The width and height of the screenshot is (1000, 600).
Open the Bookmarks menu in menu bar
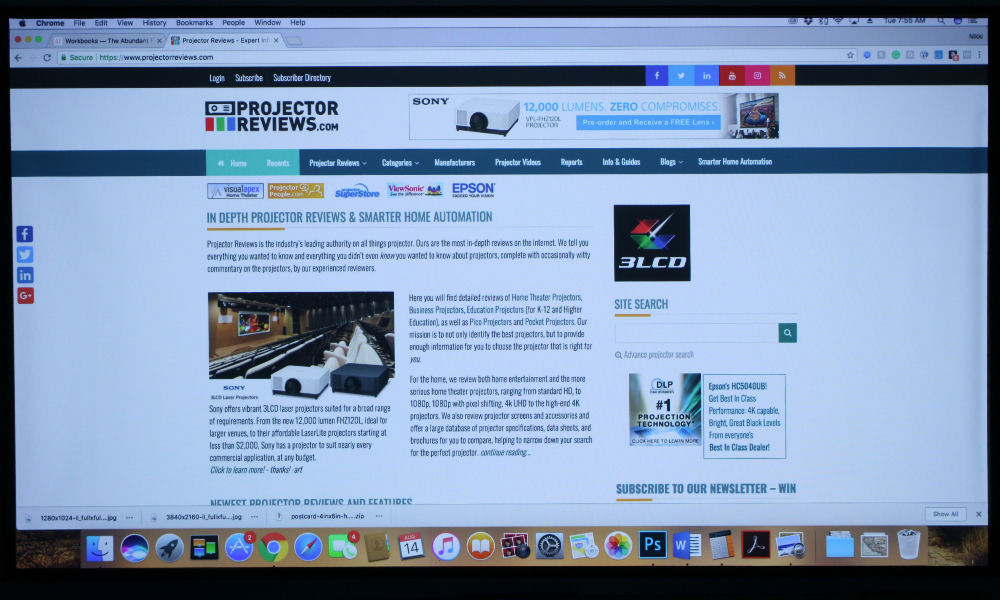click(x=194, y=22)
